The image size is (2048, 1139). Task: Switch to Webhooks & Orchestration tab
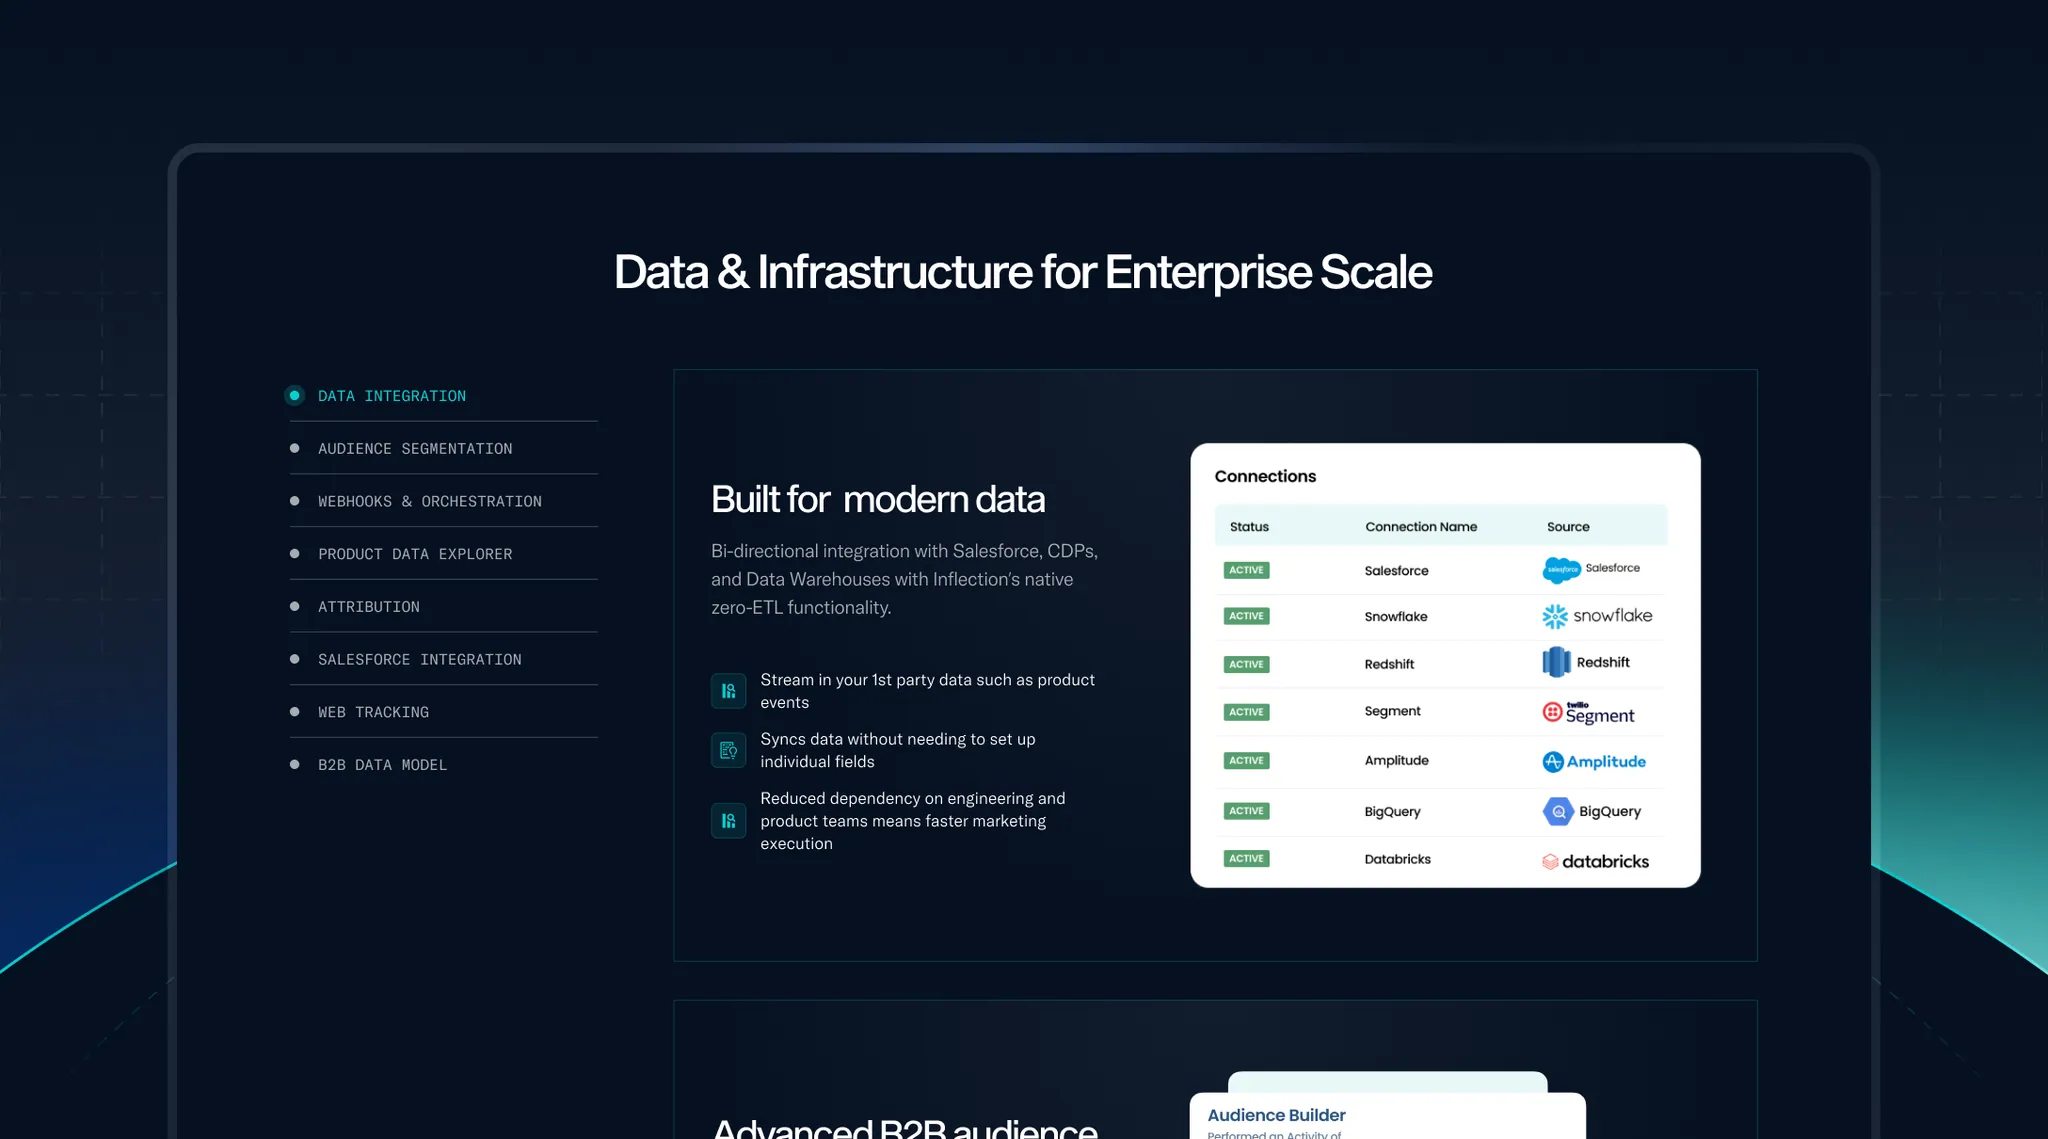(x=430, y=501)
